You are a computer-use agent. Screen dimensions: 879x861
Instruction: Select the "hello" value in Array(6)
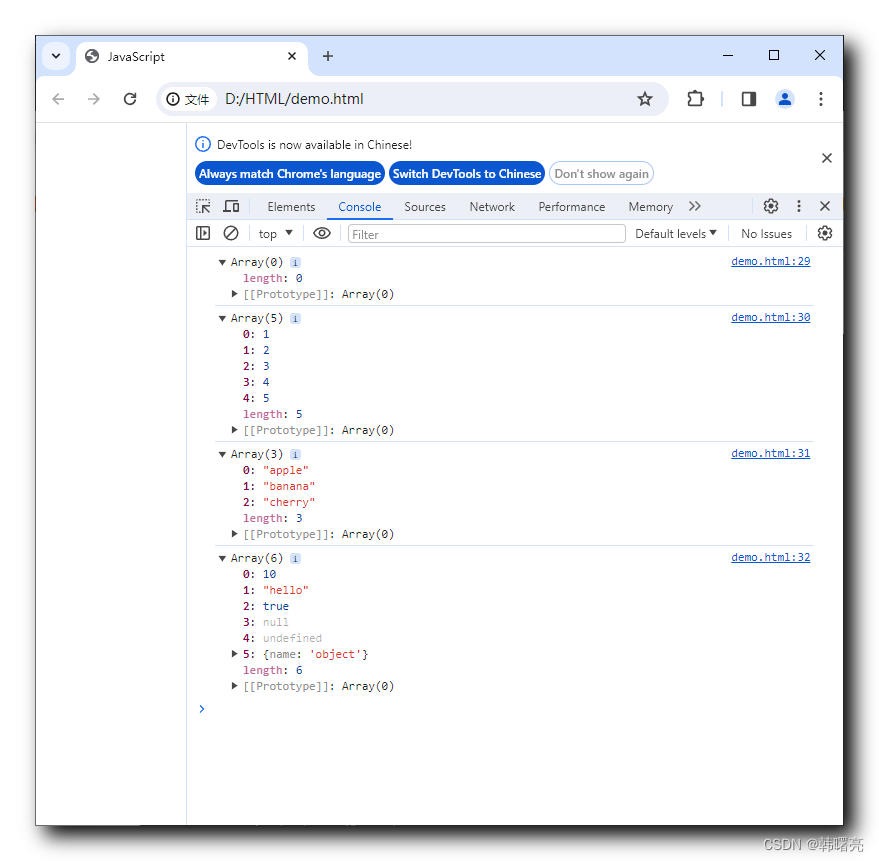[x=285, y=590]
